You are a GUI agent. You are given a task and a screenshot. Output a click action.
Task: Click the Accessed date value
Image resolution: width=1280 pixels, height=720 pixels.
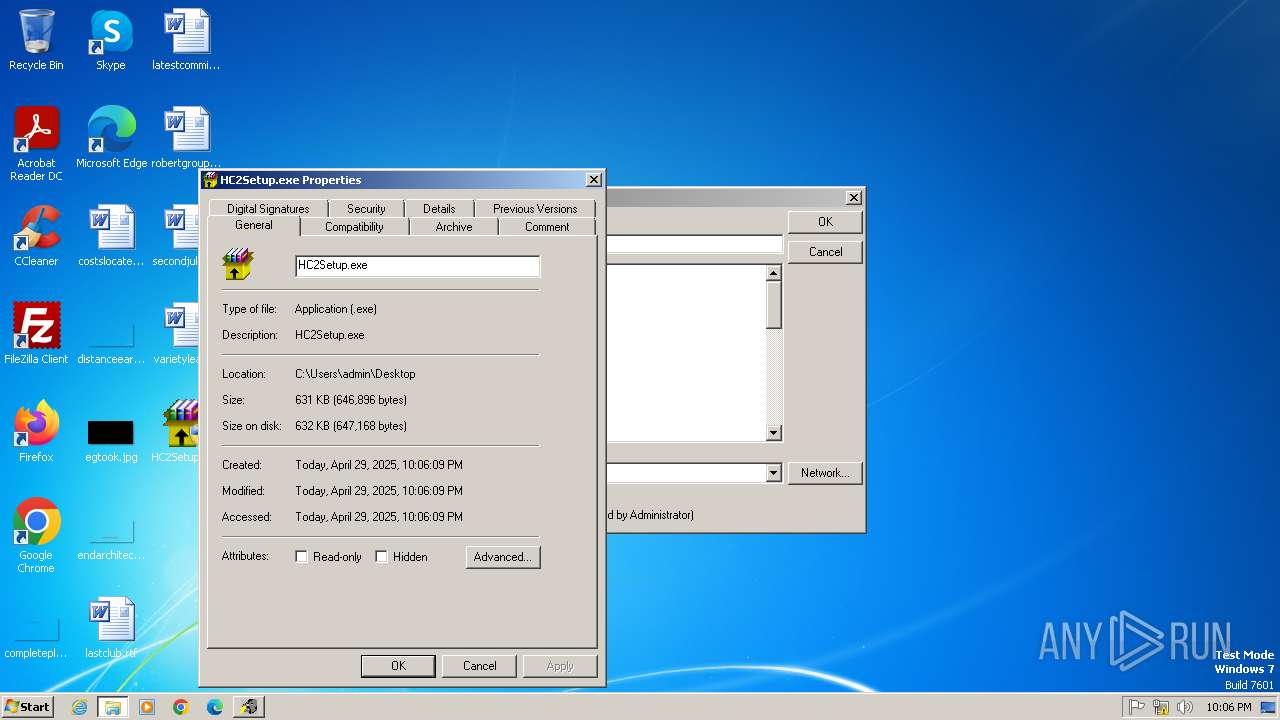pos(379,517)
